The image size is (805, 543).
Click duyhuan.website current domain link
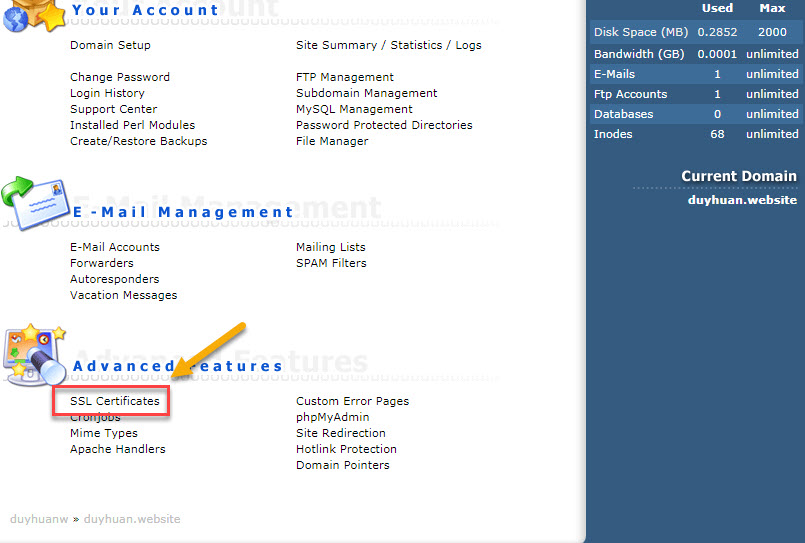pyautogui.click(x=742, y=200)
